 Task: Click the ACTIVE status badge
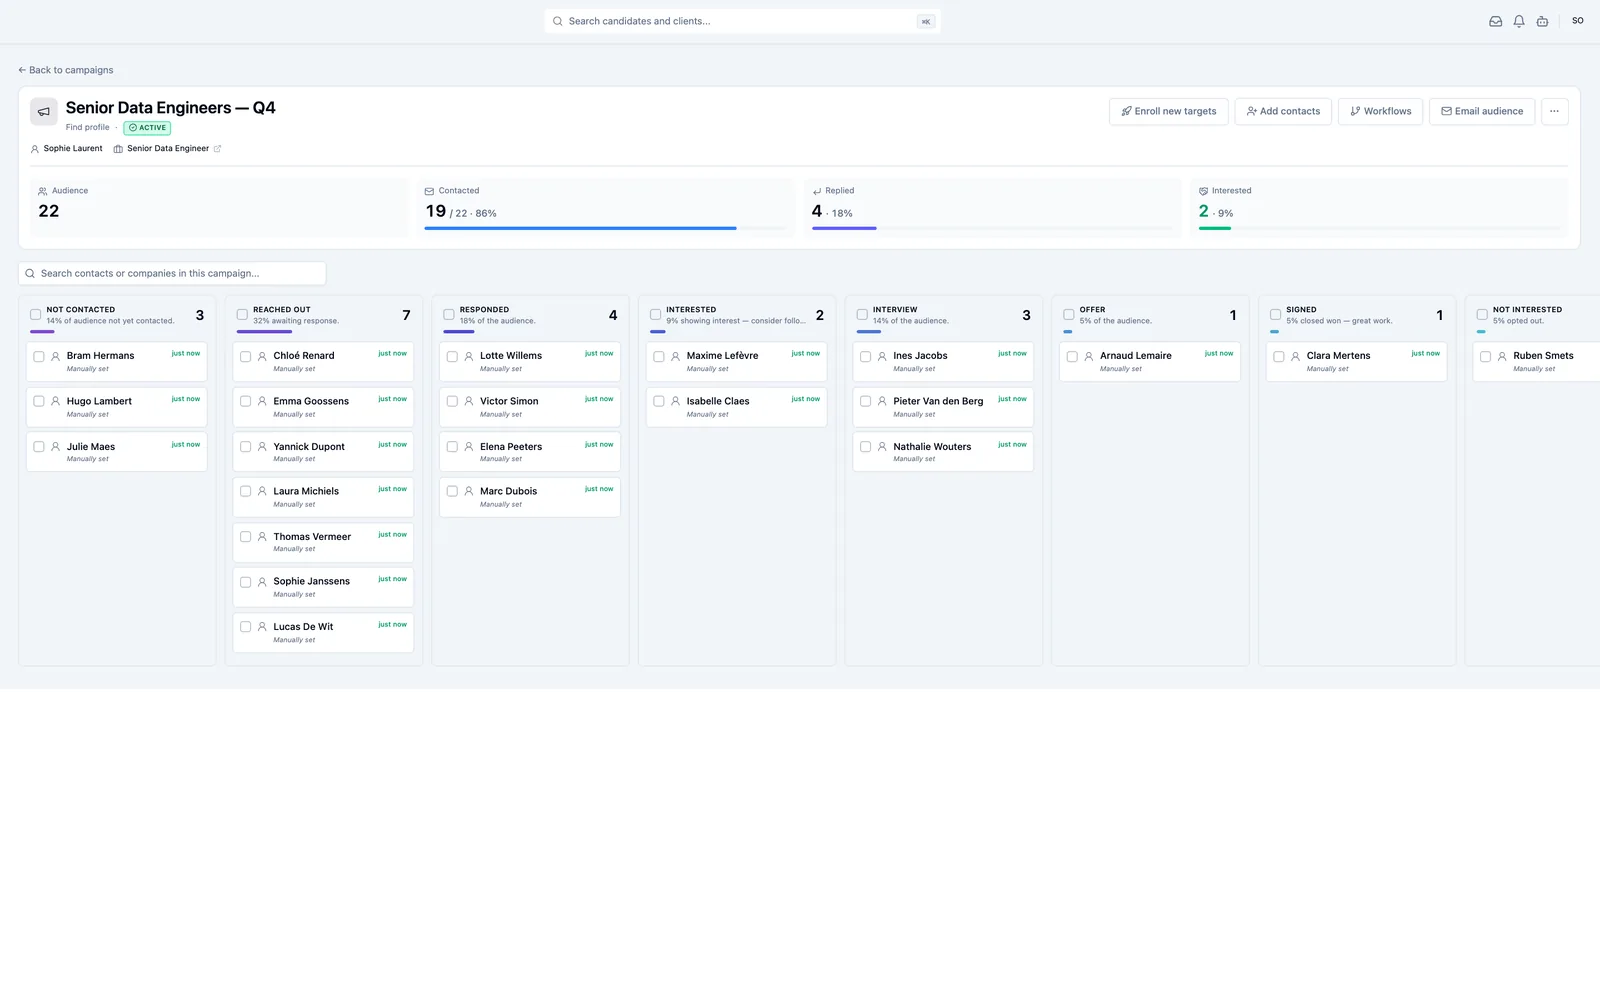(147, 128)
